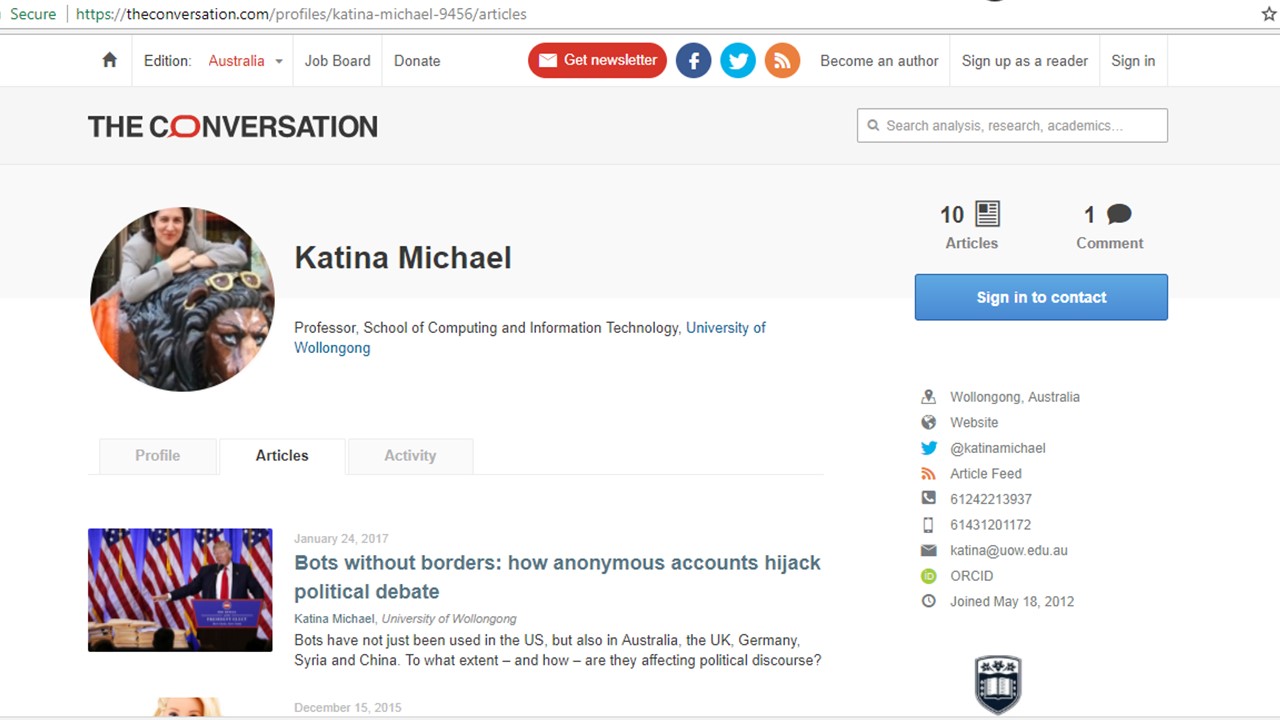
Task: Open the Bots without borders article title
Action: coord(557,577)
